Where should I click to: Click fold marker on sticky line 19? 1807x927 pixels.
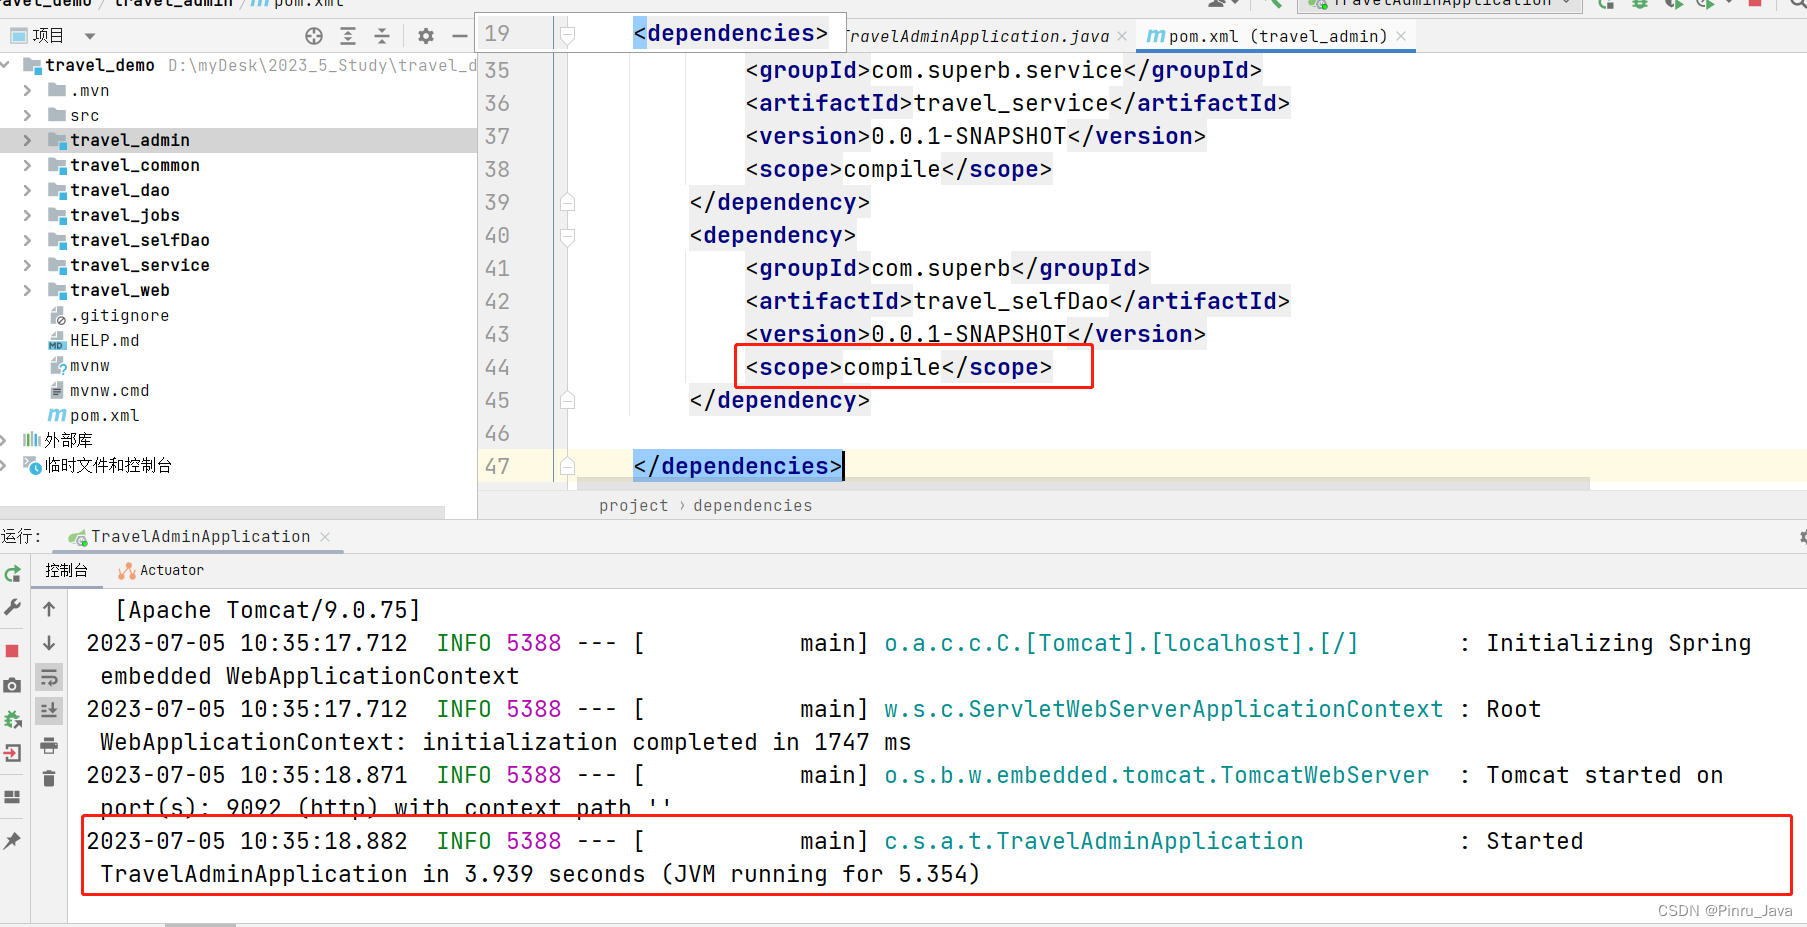click(567, 35)
